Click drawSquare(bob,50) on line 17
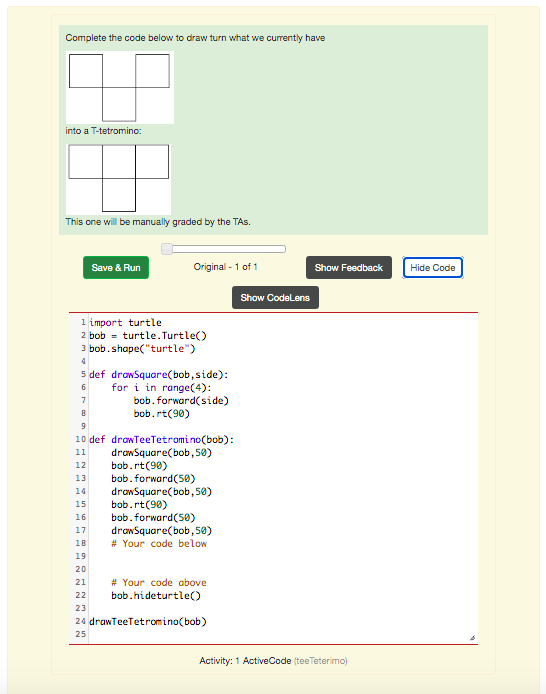The width and height of the screenshot is (546, 694). pyautogui.click(x=161, y=531)
